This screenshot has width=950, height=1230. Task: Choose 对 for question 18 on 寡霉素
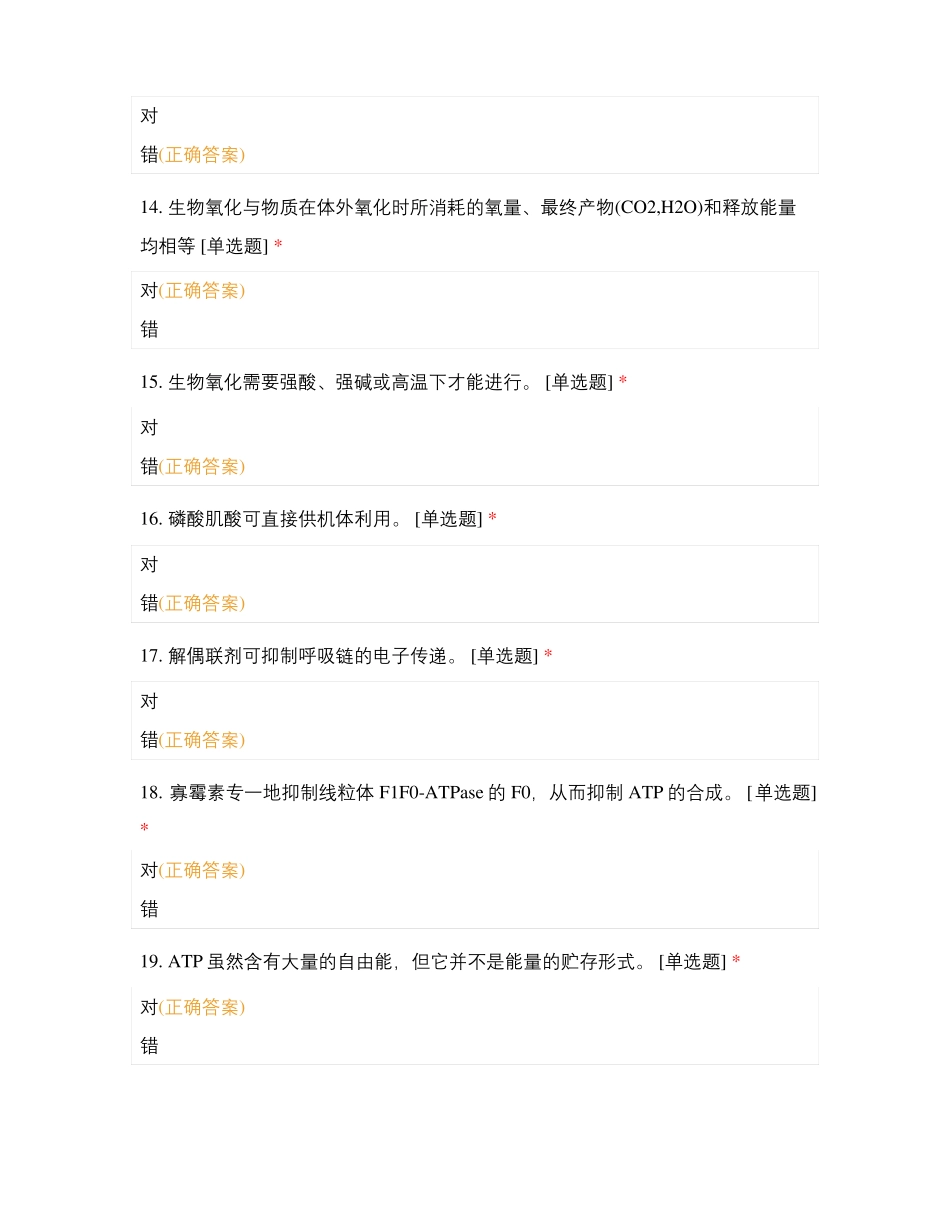[150, 870]
